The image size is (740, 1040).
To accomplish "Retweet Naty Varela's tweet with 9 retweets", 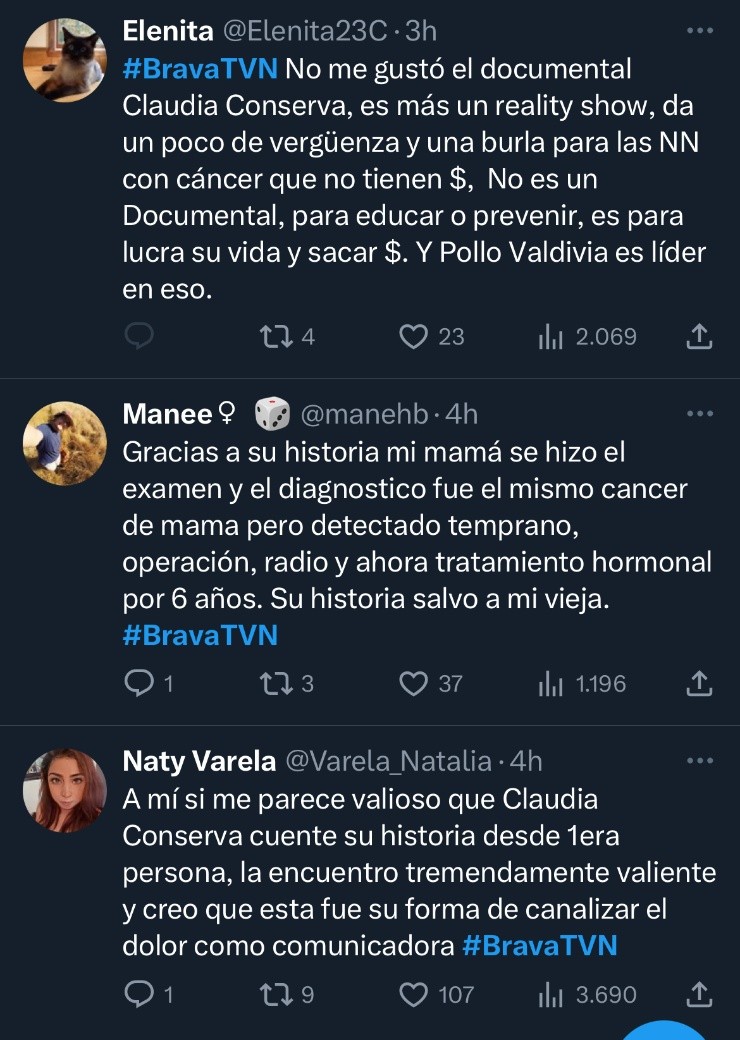I will (x=270, y=994).
